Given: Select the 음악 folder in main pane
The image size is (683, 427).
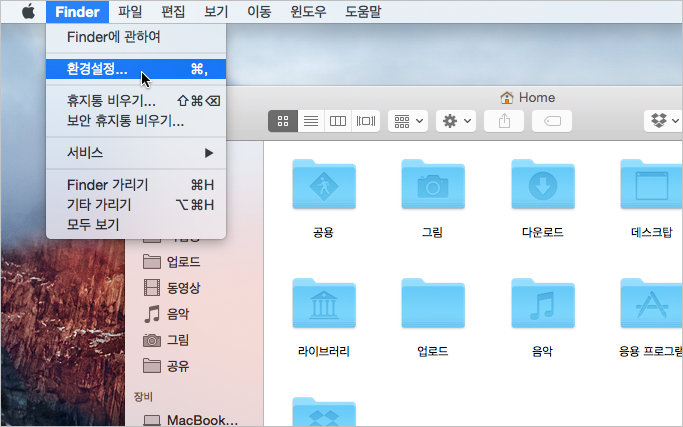Looking at the screenshot, I should (543, 304).
